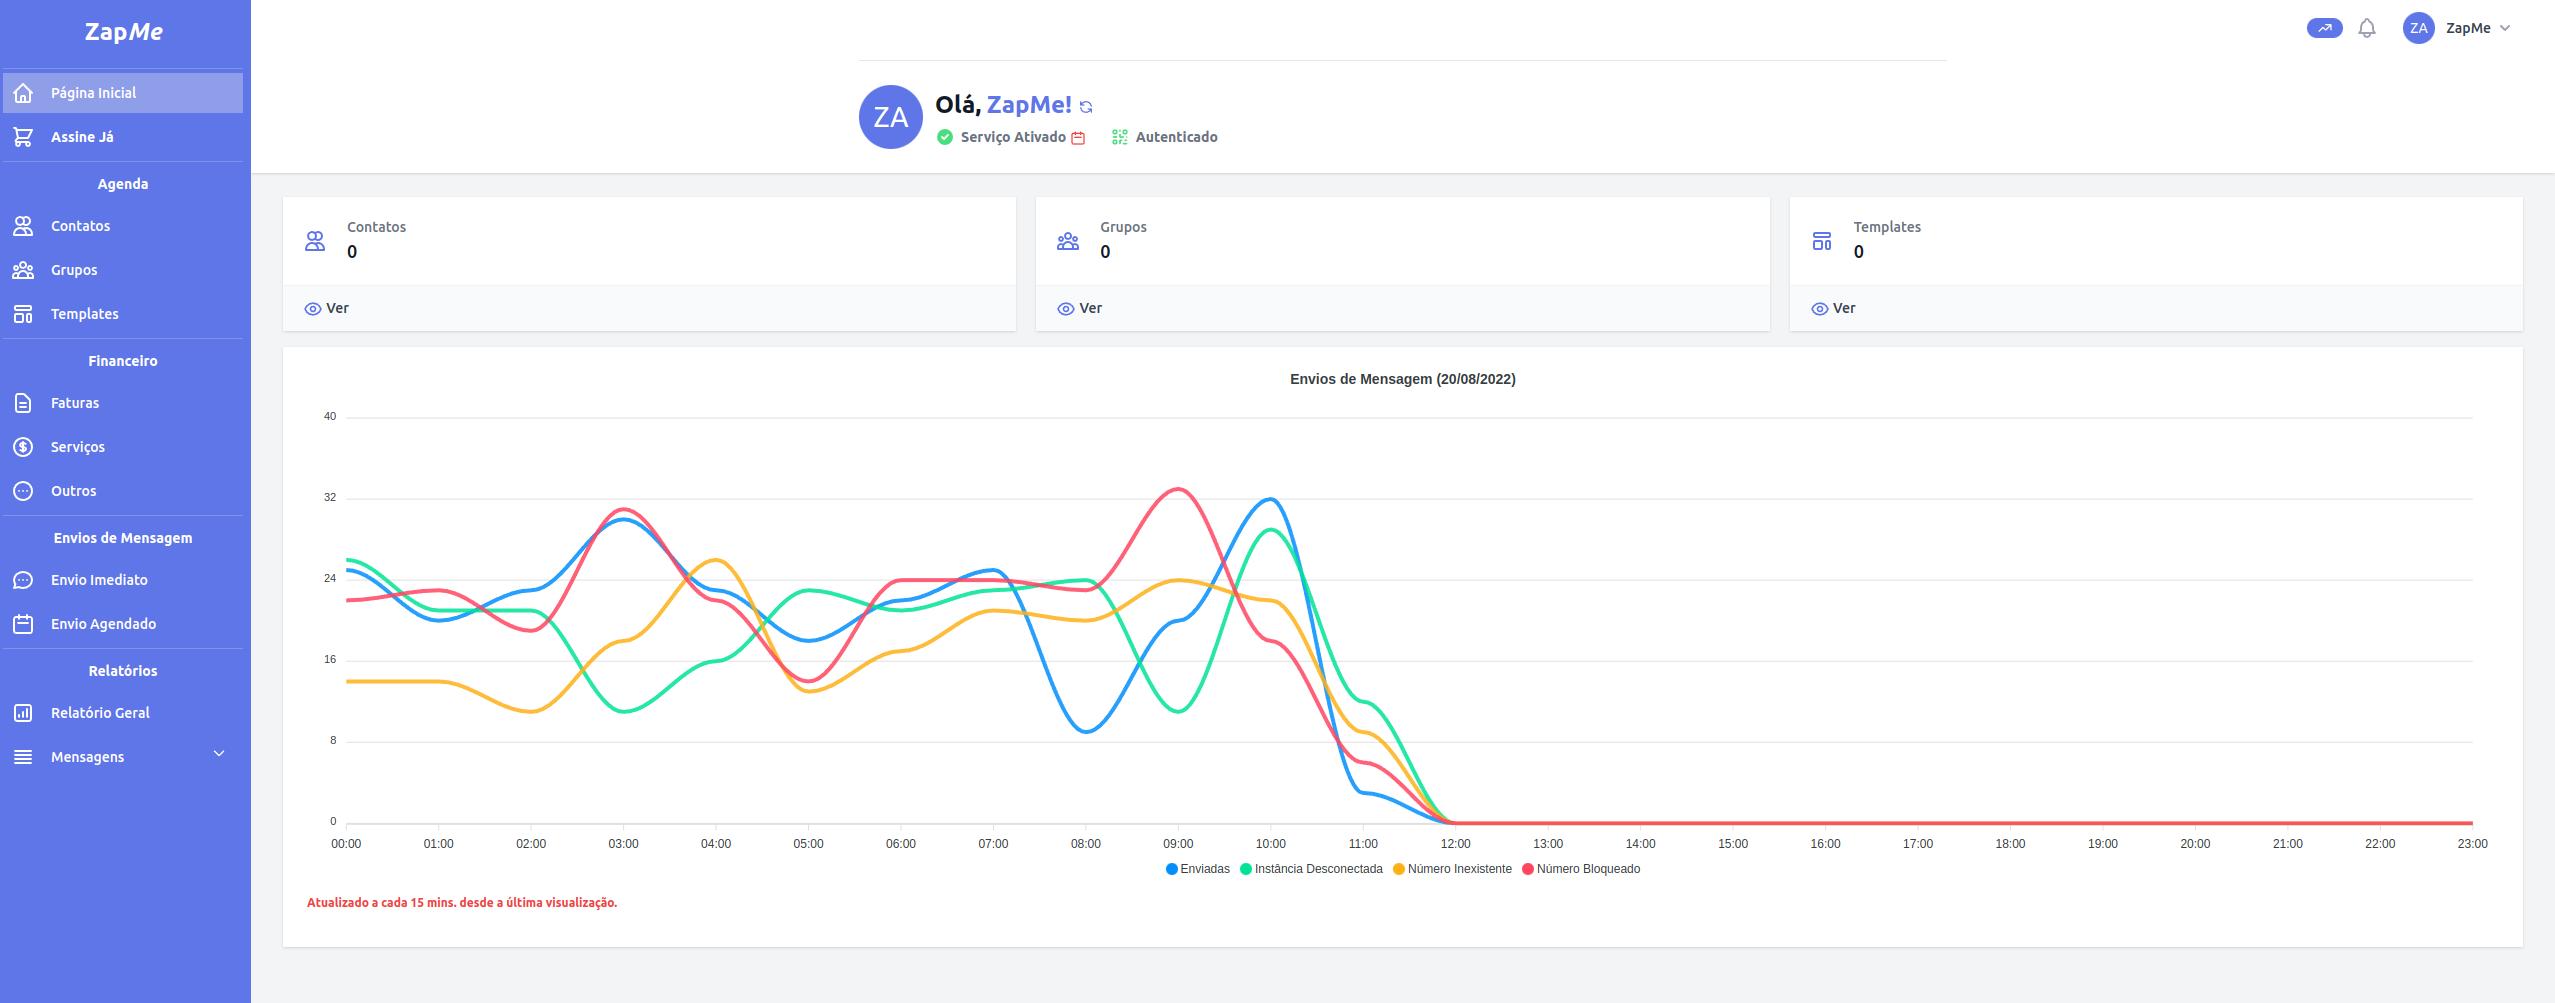Click the notification bell icon
Screen dimensions: 2555x1003
click(2366, 29)
